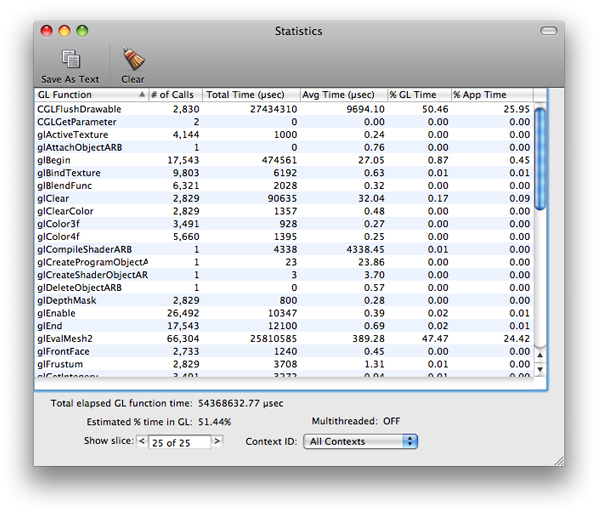The image size is (598, 513).
Task: Select the glDeleteObjectARB row
Action: [x=284, y=288]
